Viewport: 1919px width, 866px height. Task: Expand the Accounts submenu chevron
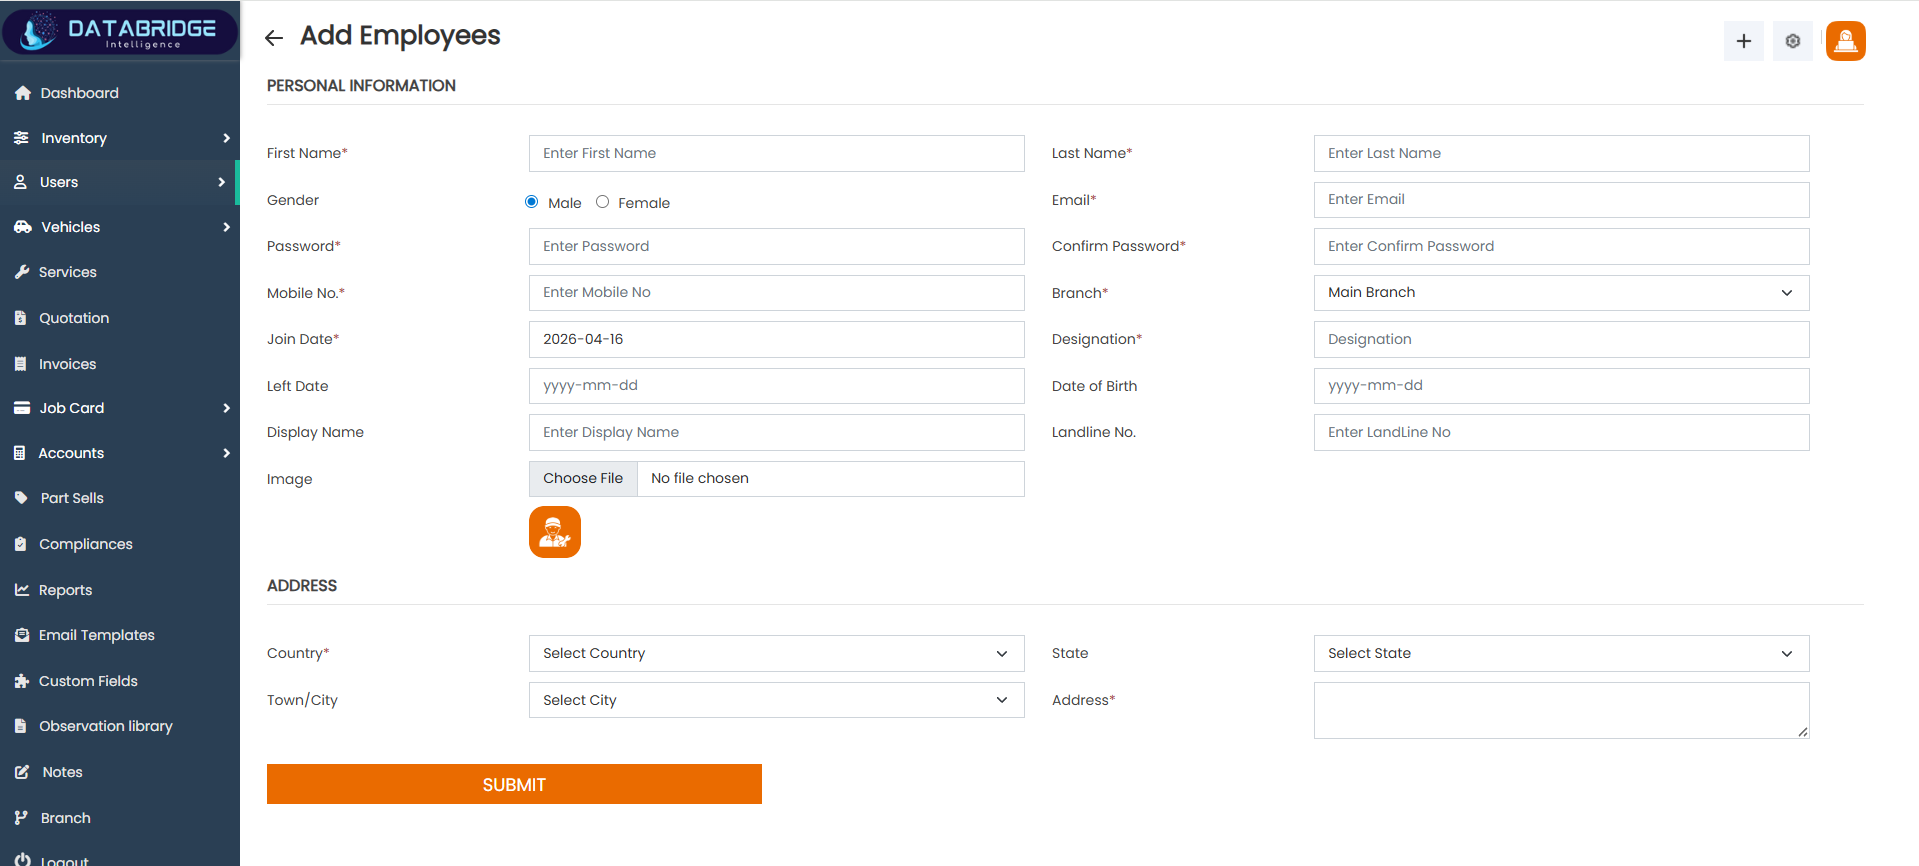point(226,453)
